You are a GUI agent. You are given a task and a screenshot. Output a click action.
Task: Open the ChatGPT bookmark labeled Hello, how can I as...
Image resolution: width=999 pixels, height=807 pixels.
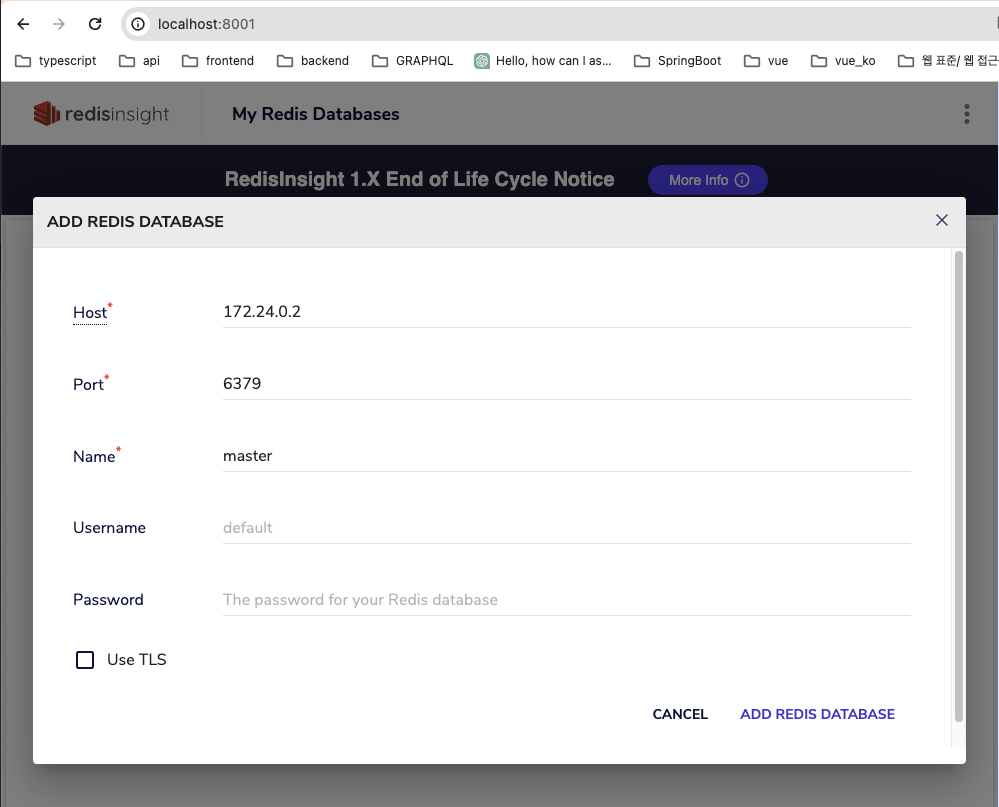click(545, 60)
